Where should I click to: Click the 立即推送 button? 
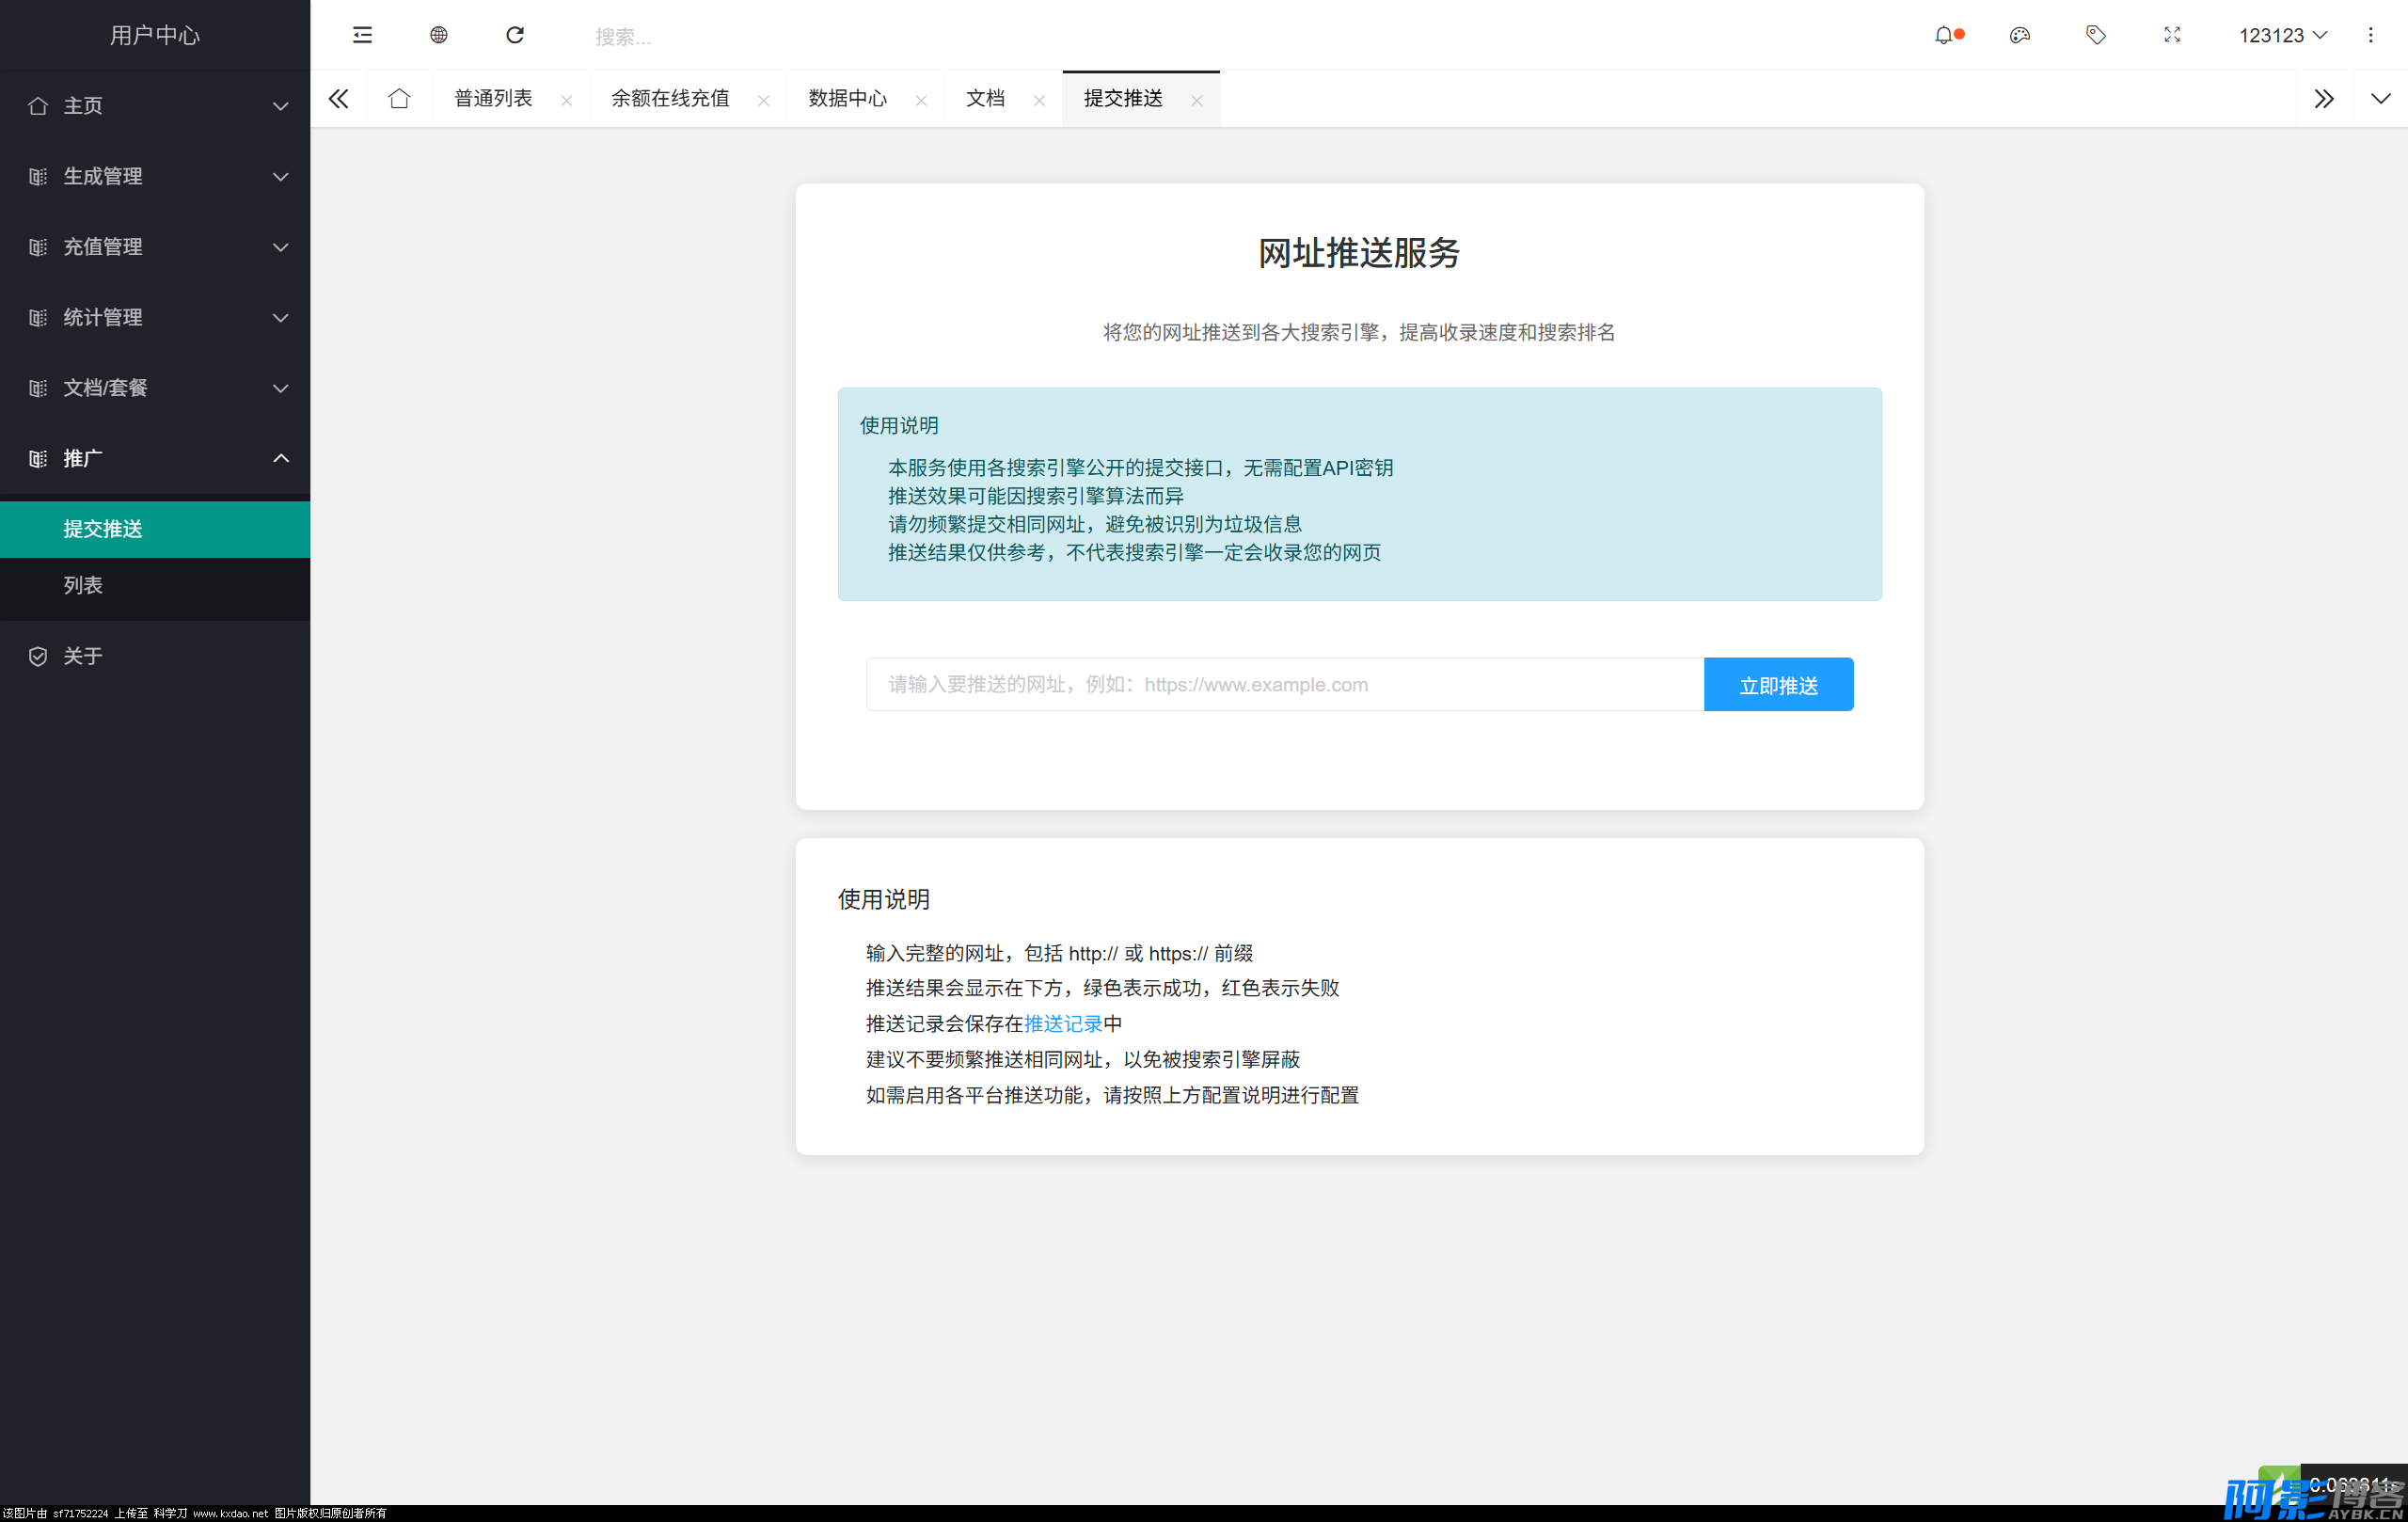[x=1778, y=685]
